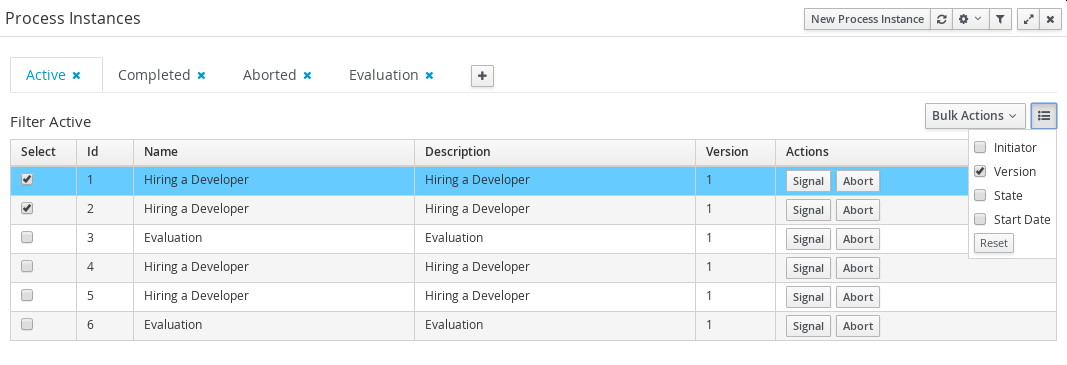Remove the Aborted tab via its x icon
1067x365 pixels.
pyautogui.click(x=308, y=76)
